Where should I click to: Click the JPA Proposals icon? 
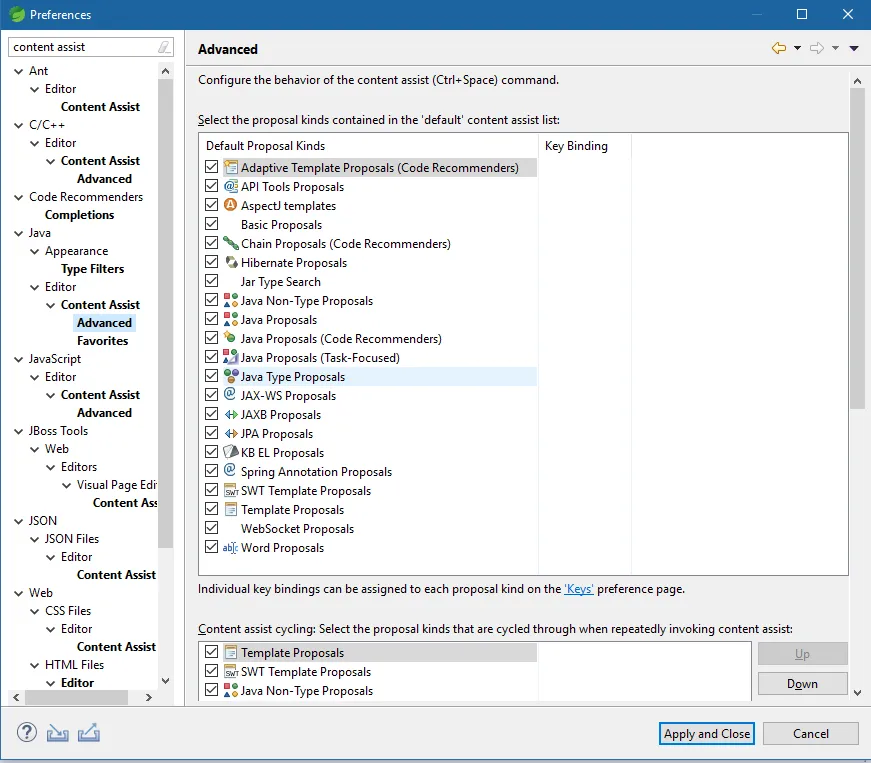tap(231, 433)
